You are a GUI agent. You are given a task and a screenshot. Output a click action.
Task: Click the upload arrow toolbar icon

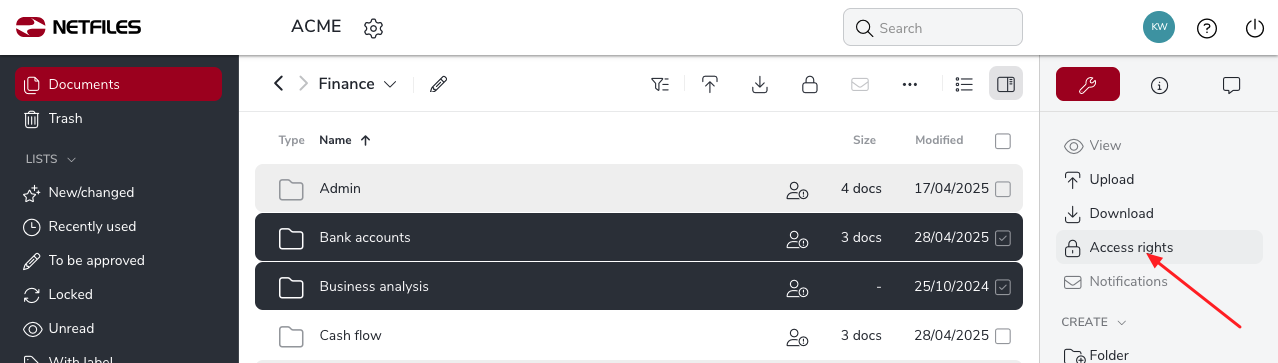[x=710, y=85]
